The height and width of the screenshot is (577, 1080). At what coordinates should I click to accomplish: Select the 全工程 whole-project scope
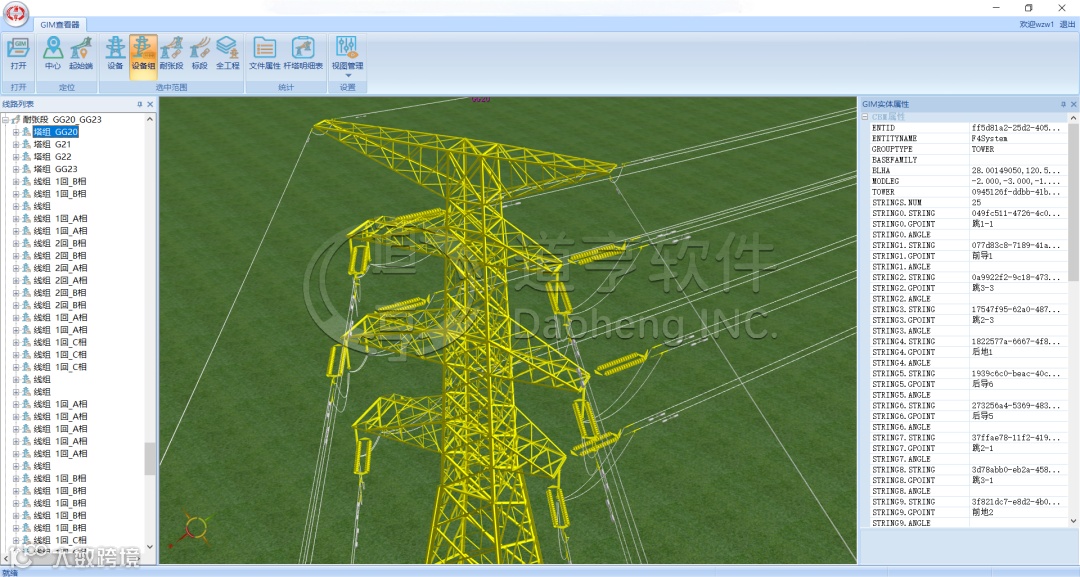click(x=227, y=54)
